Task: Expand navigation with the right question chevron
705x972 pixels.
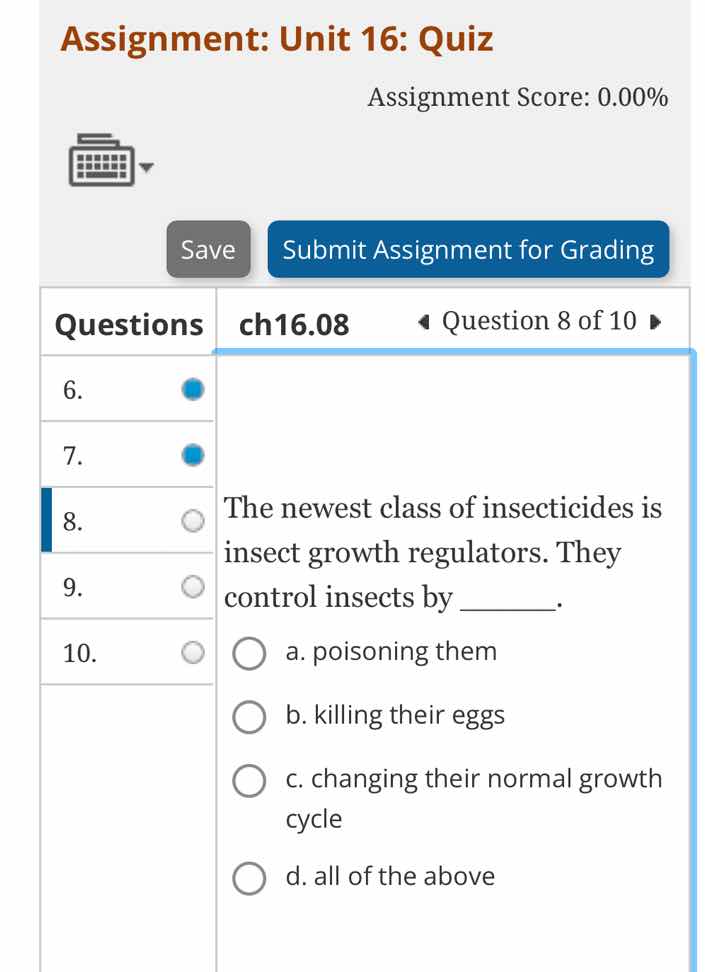Action: coord(655,321)
